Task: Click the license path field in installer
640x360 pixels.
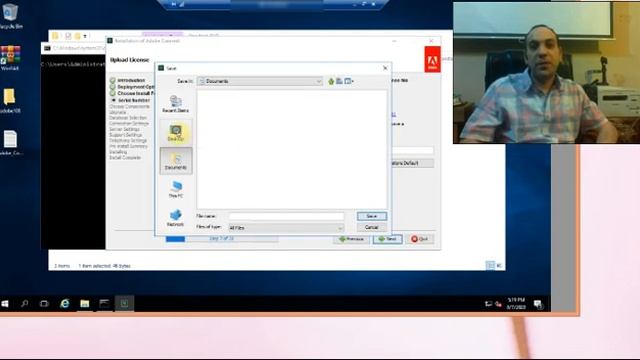Action: [412, 151]
